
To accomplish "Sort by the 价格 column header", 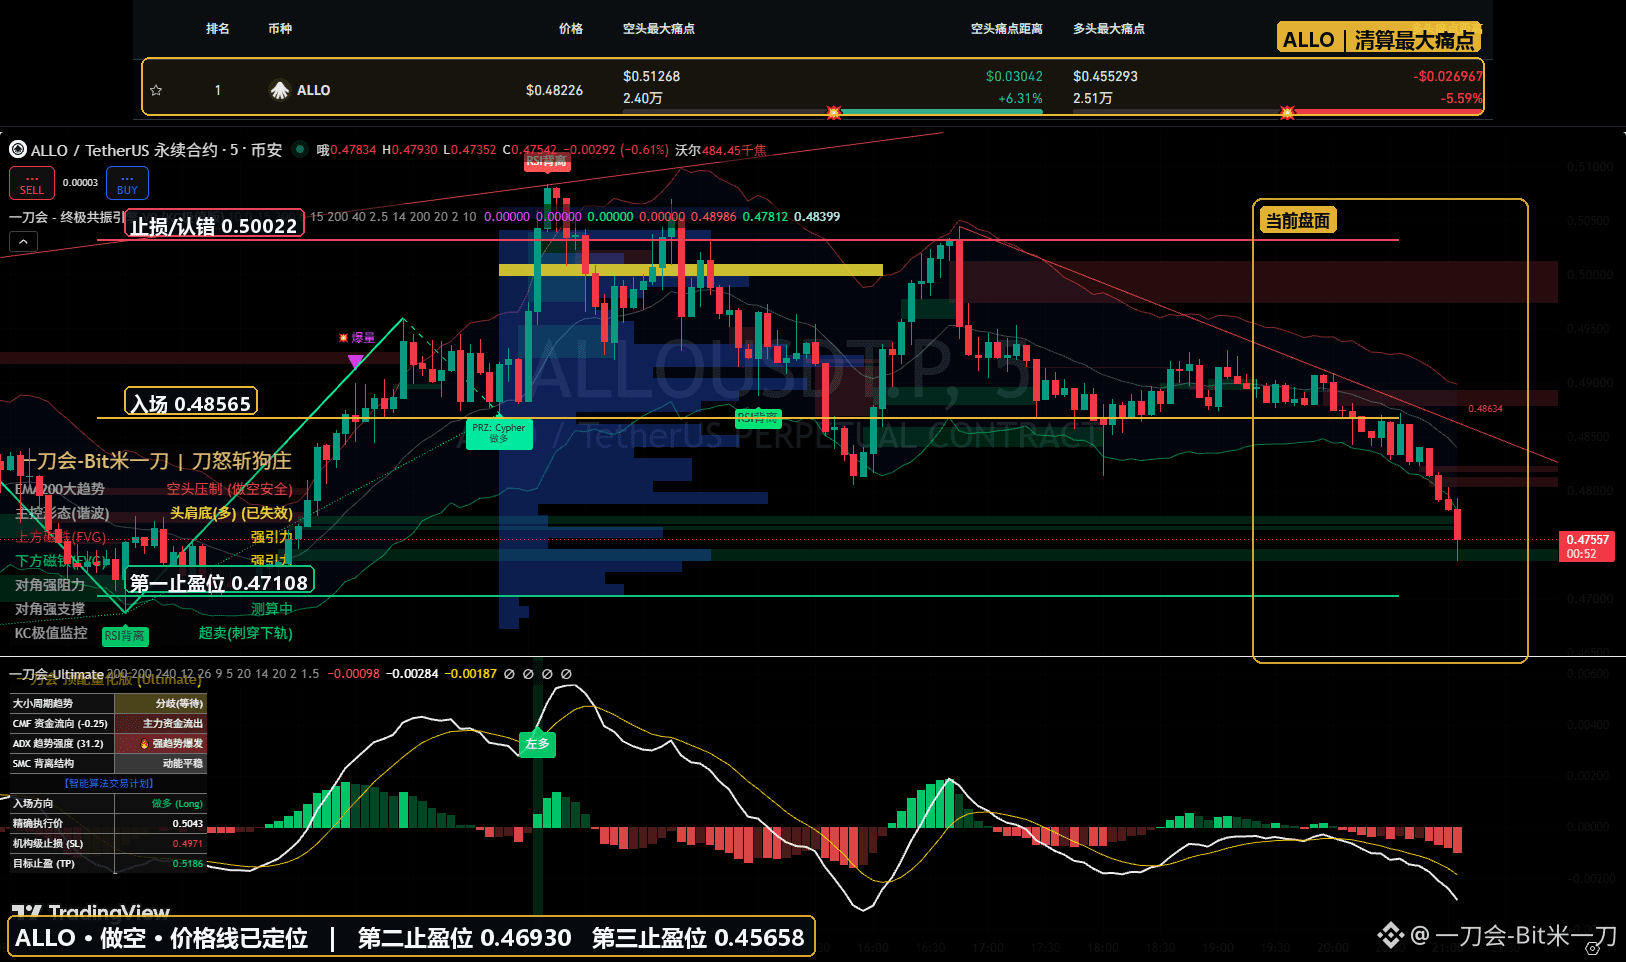I will (x=571, y=29).
